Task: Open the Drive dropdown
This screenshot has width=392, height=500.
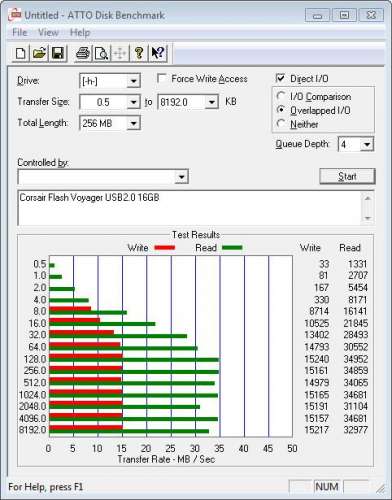Action: pyautogui.click(x=133, y=81)
